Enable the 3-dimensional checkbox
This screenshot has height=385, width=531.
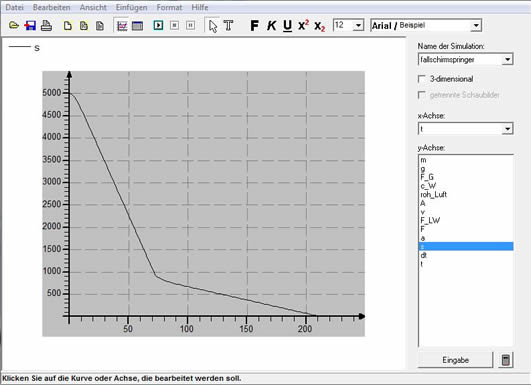tap(422, 79)
